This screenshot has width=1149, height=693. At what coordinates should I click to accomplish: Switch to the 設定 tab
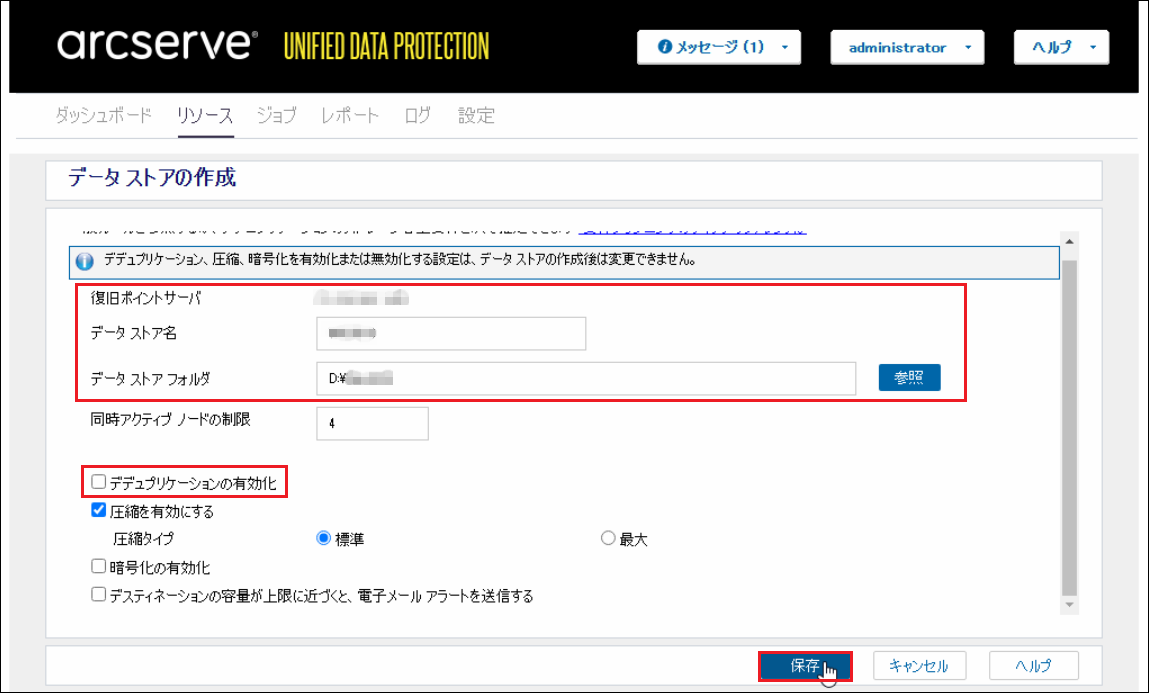476,116
